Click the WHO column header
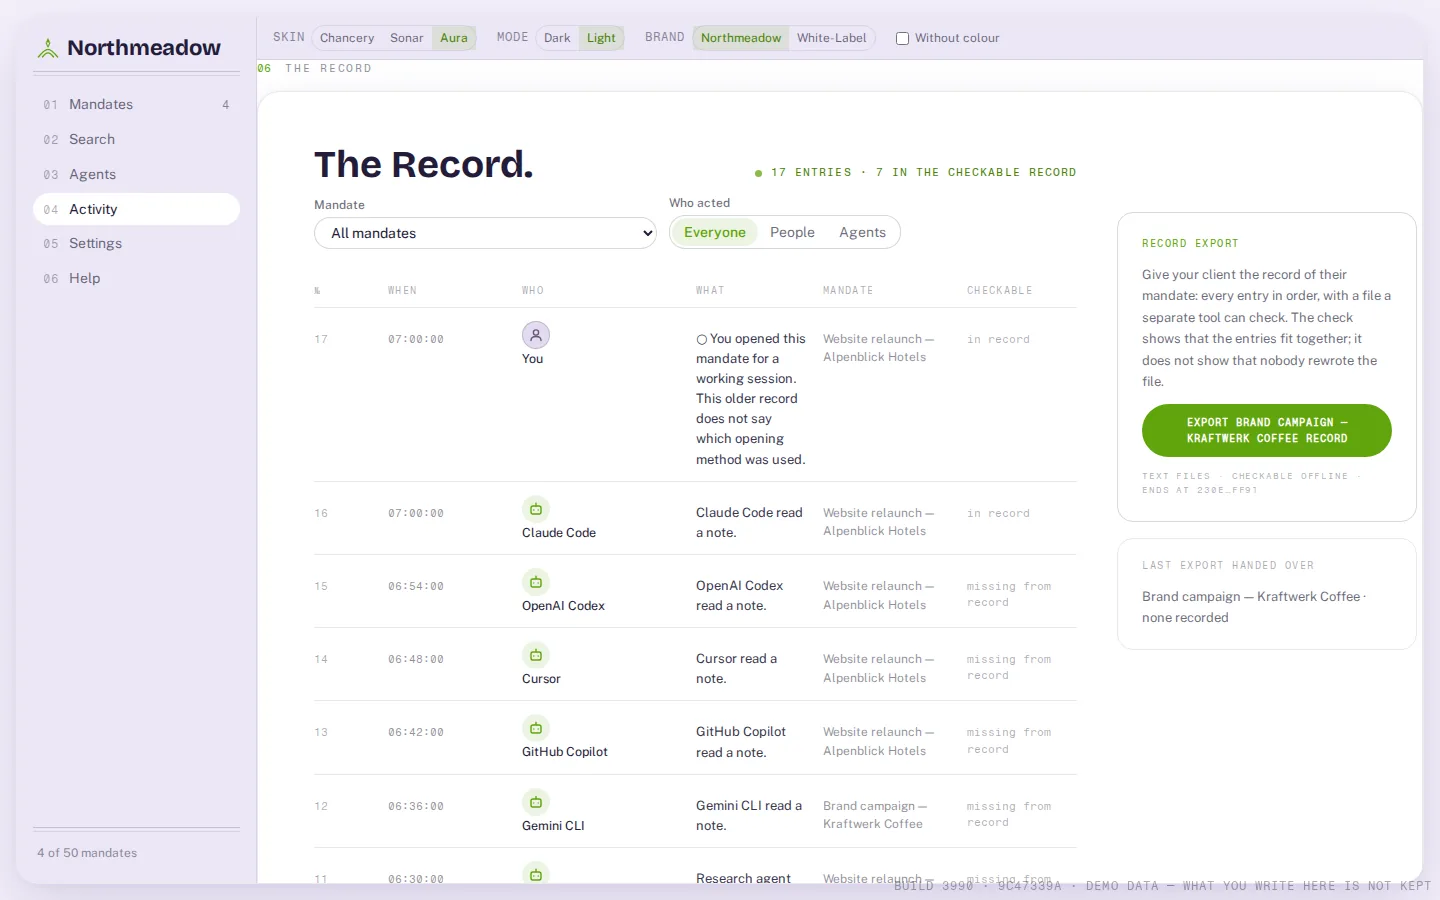 pyautogui.click(x=533, y=291)
